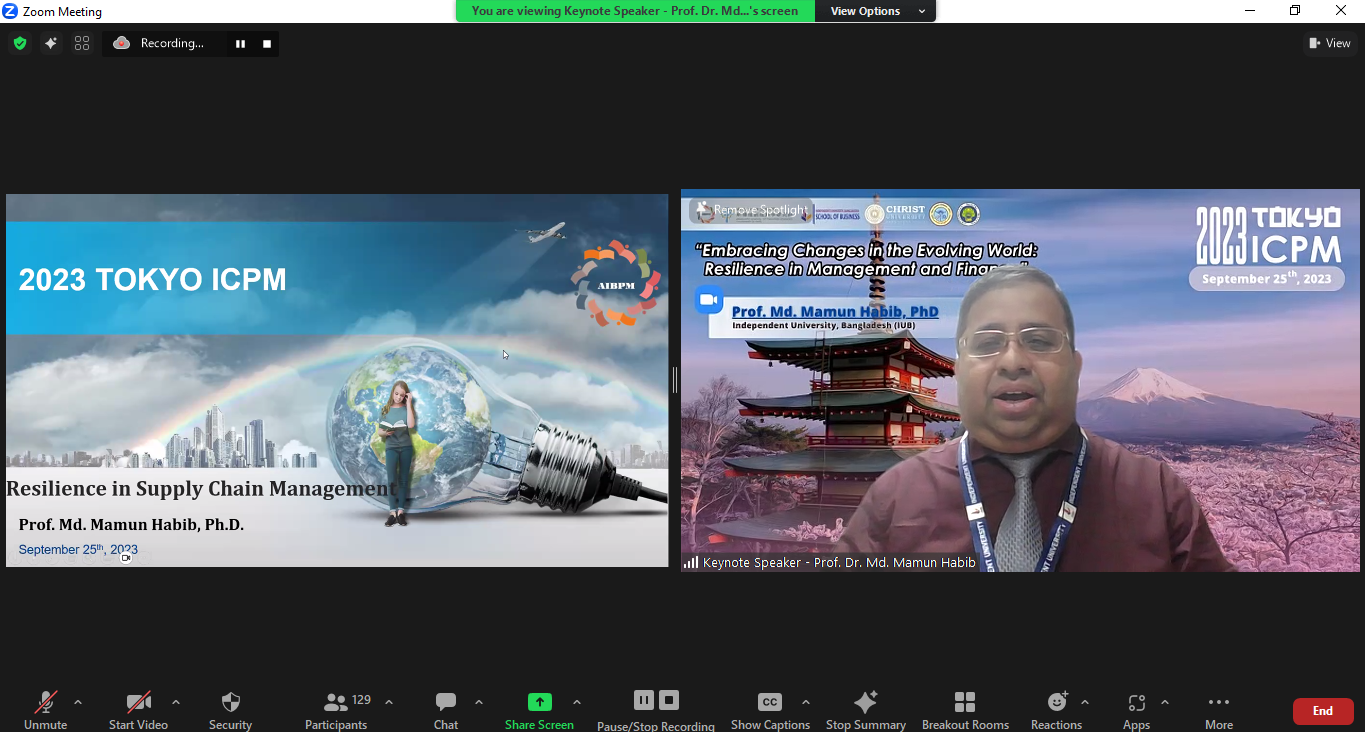Click the meeting apps grid icon at top
The image size is (1365, 732).
pos(82,43)
